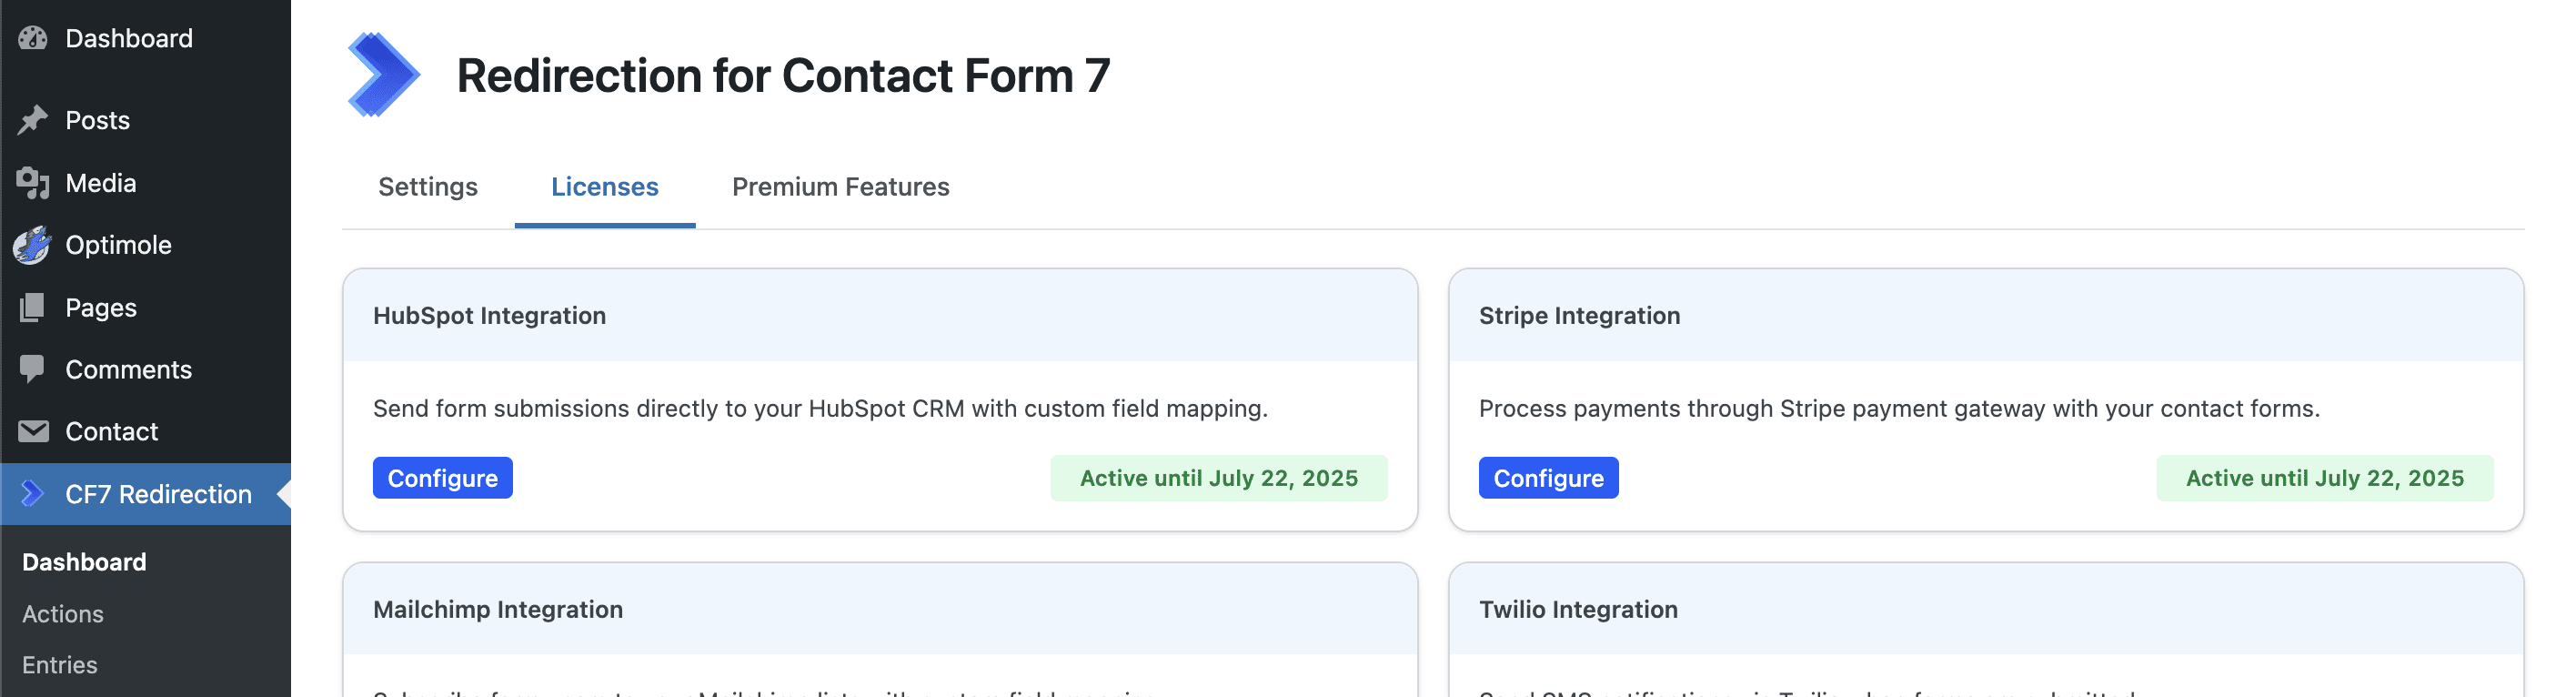Select the bold Dashboard submenu item

coord(84,562)
